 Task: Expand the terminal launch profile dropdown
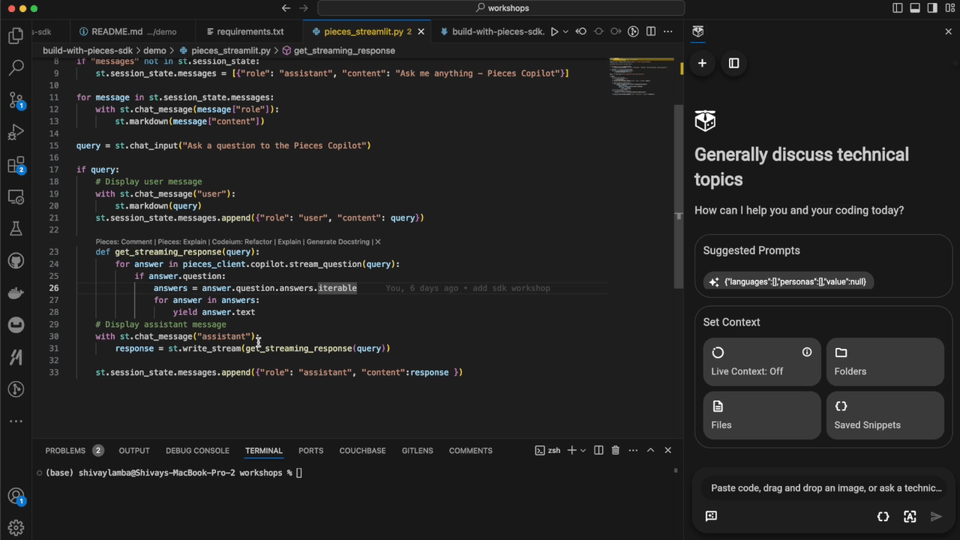coord(583,451)
